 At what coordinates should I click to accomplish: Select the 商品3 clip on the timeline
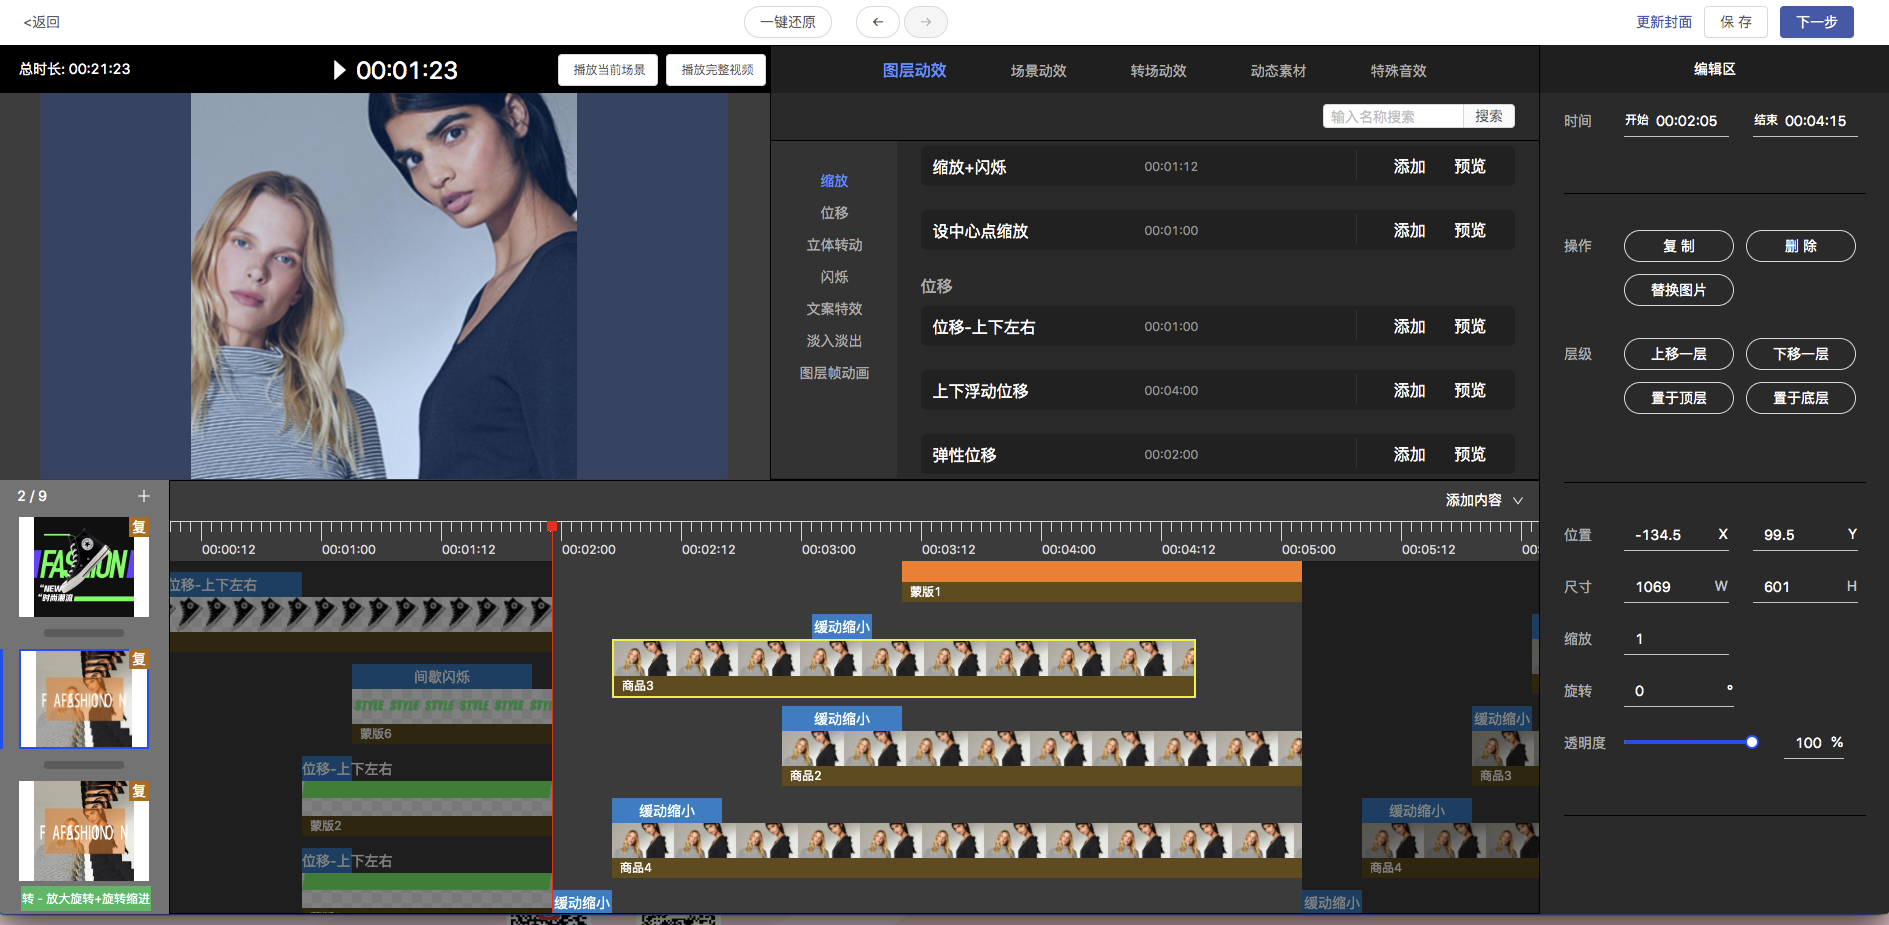pos(903,668)
